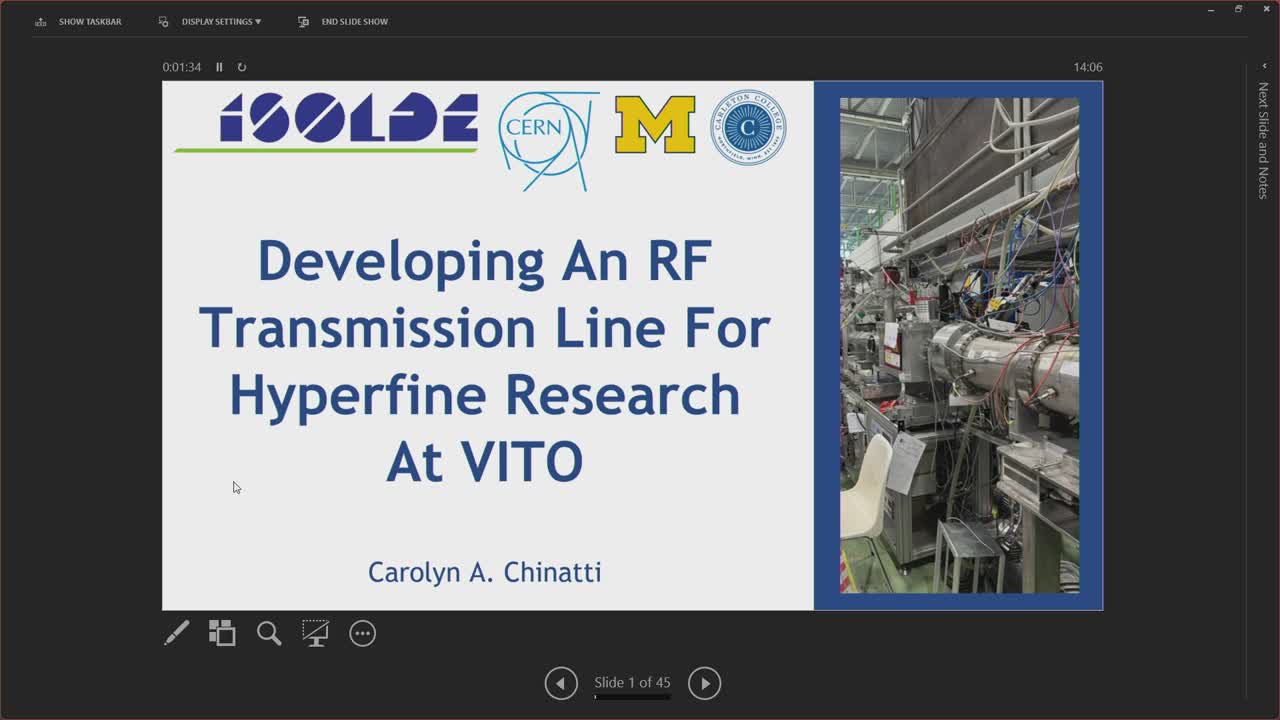Advance to the next slide

[x=704, y=683]
